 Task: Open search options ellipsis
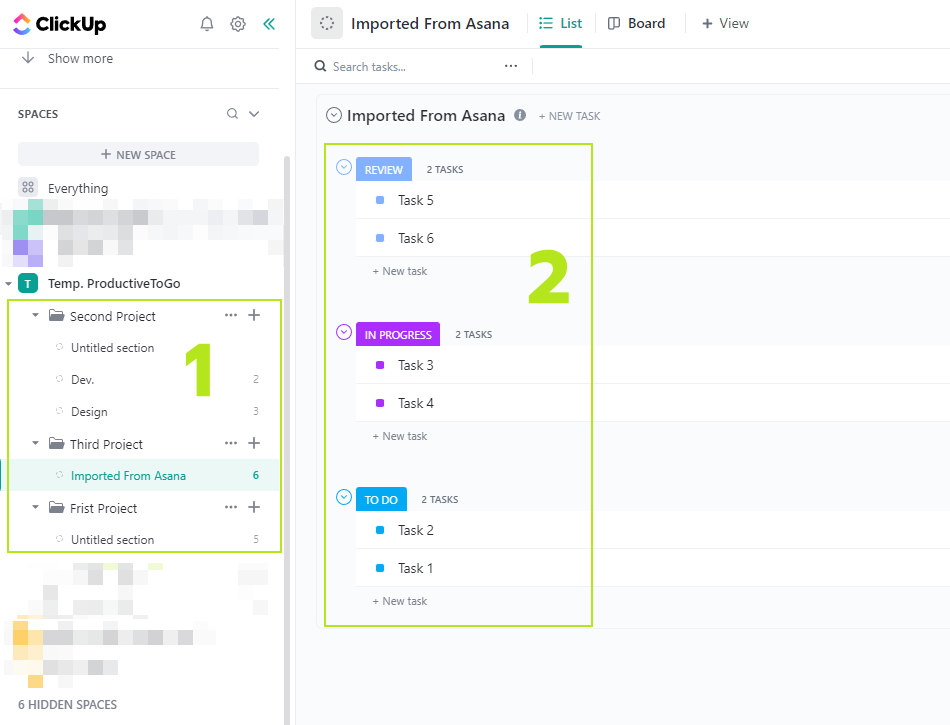(511, 66)
